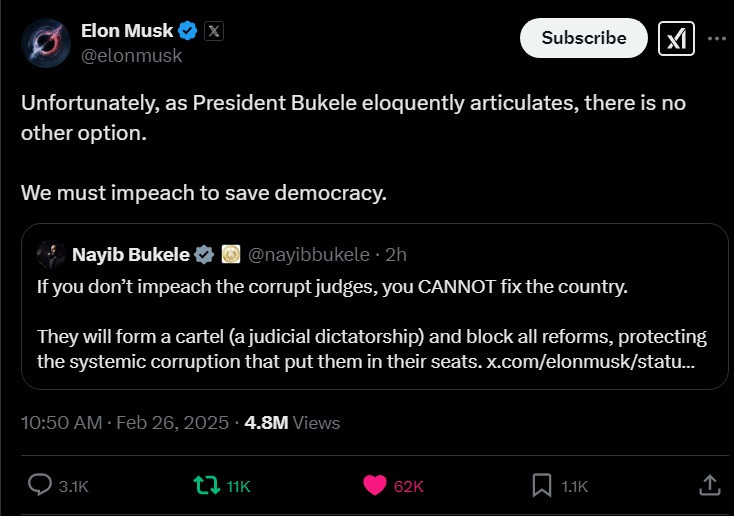Open the @elonmusk handle link
Viewport: 734px width, 516px height.
pyautogui.click(x=131, y=56)
